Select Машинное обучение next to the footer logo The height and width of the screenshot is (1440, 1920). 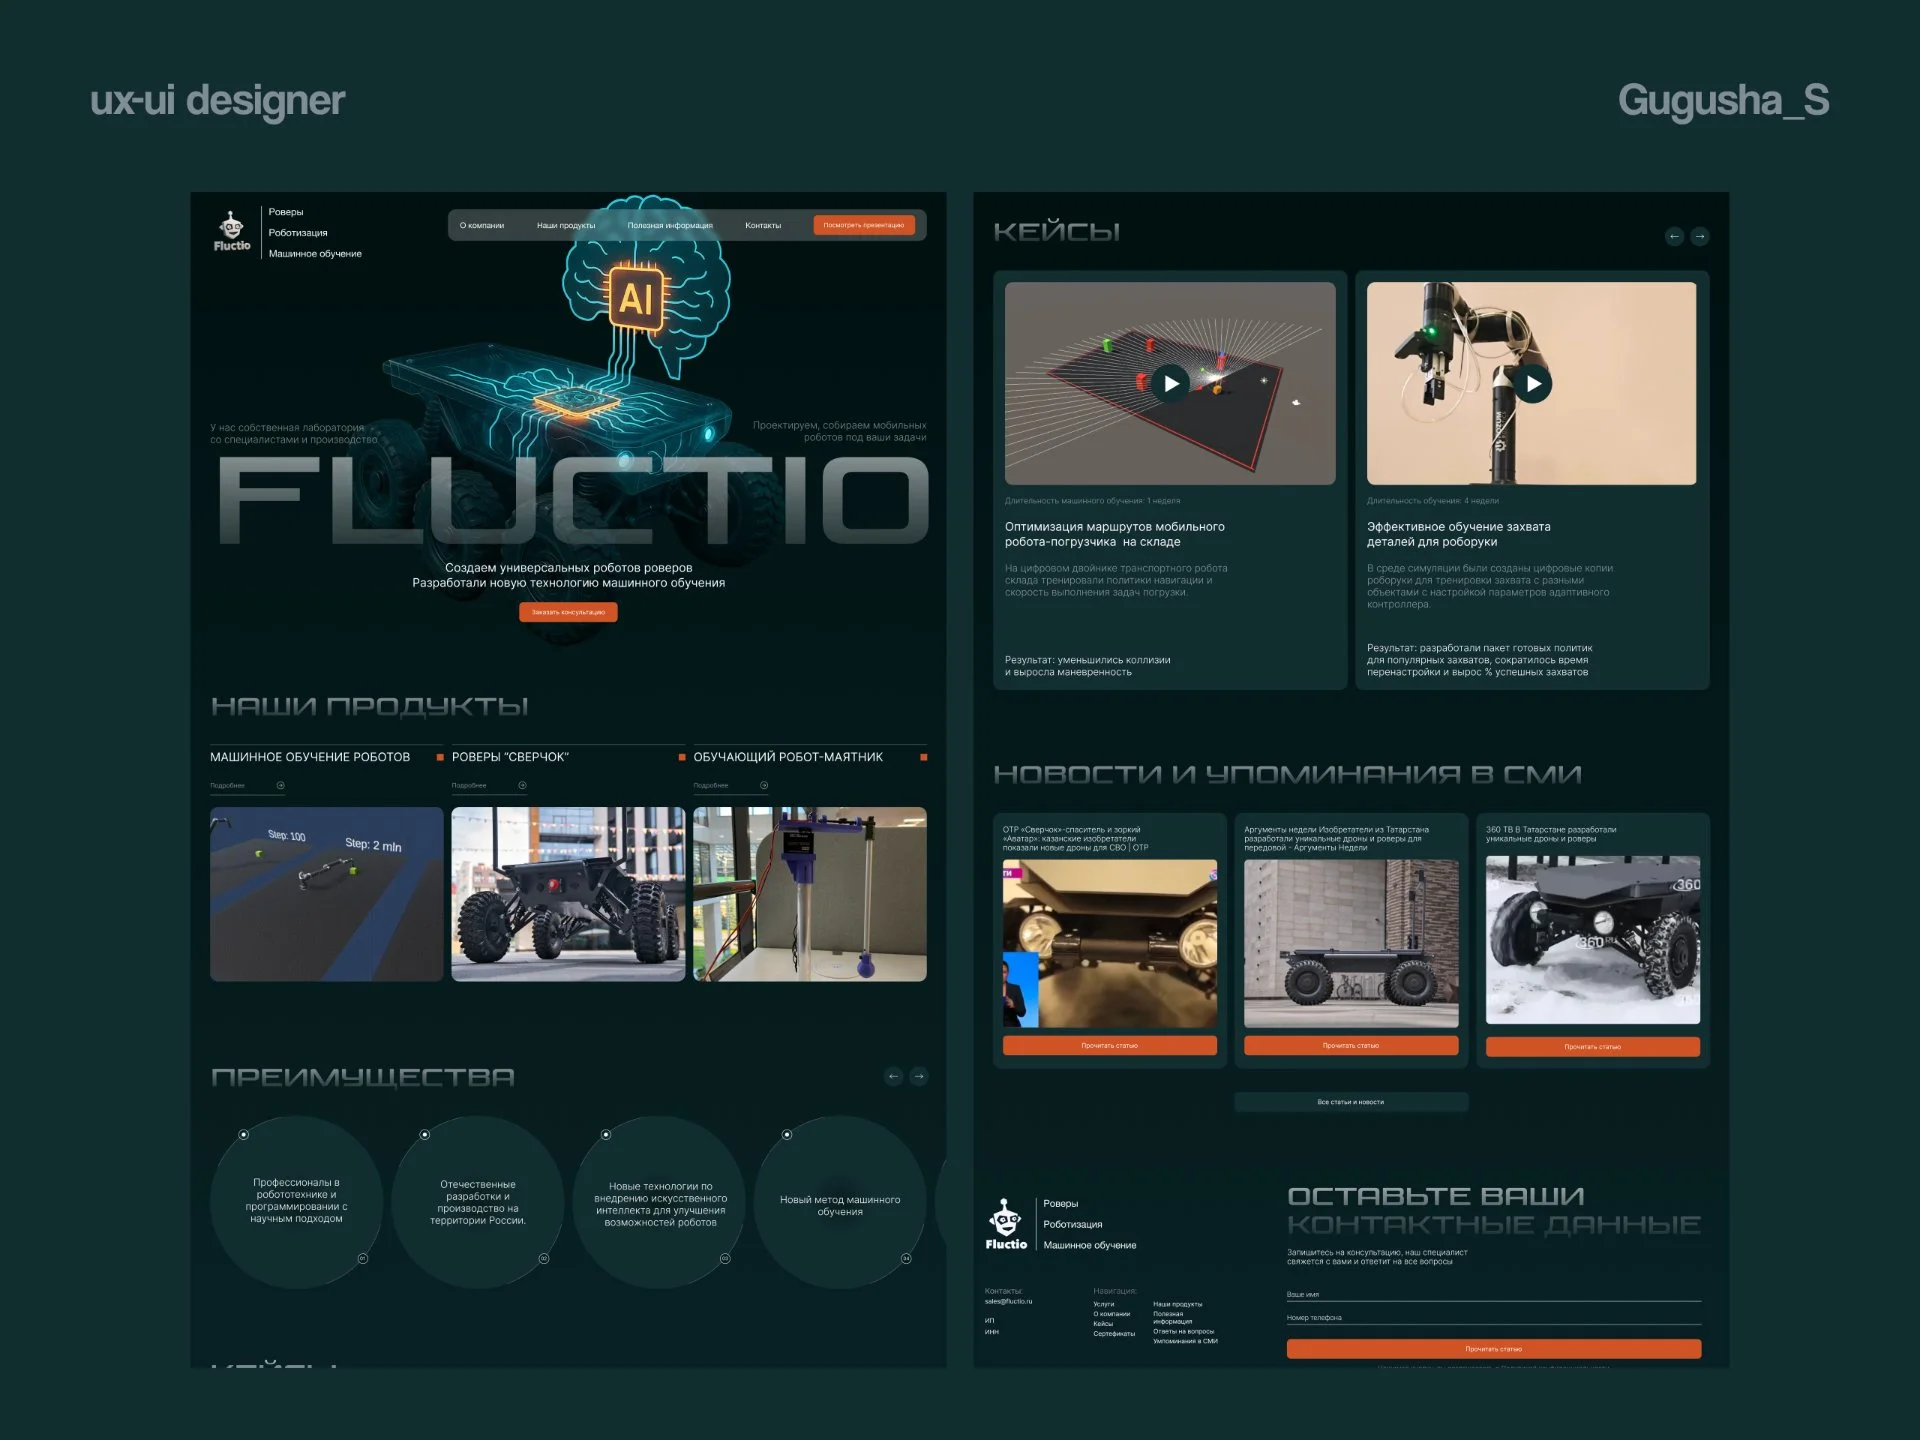click(x=1090, y=1246)
